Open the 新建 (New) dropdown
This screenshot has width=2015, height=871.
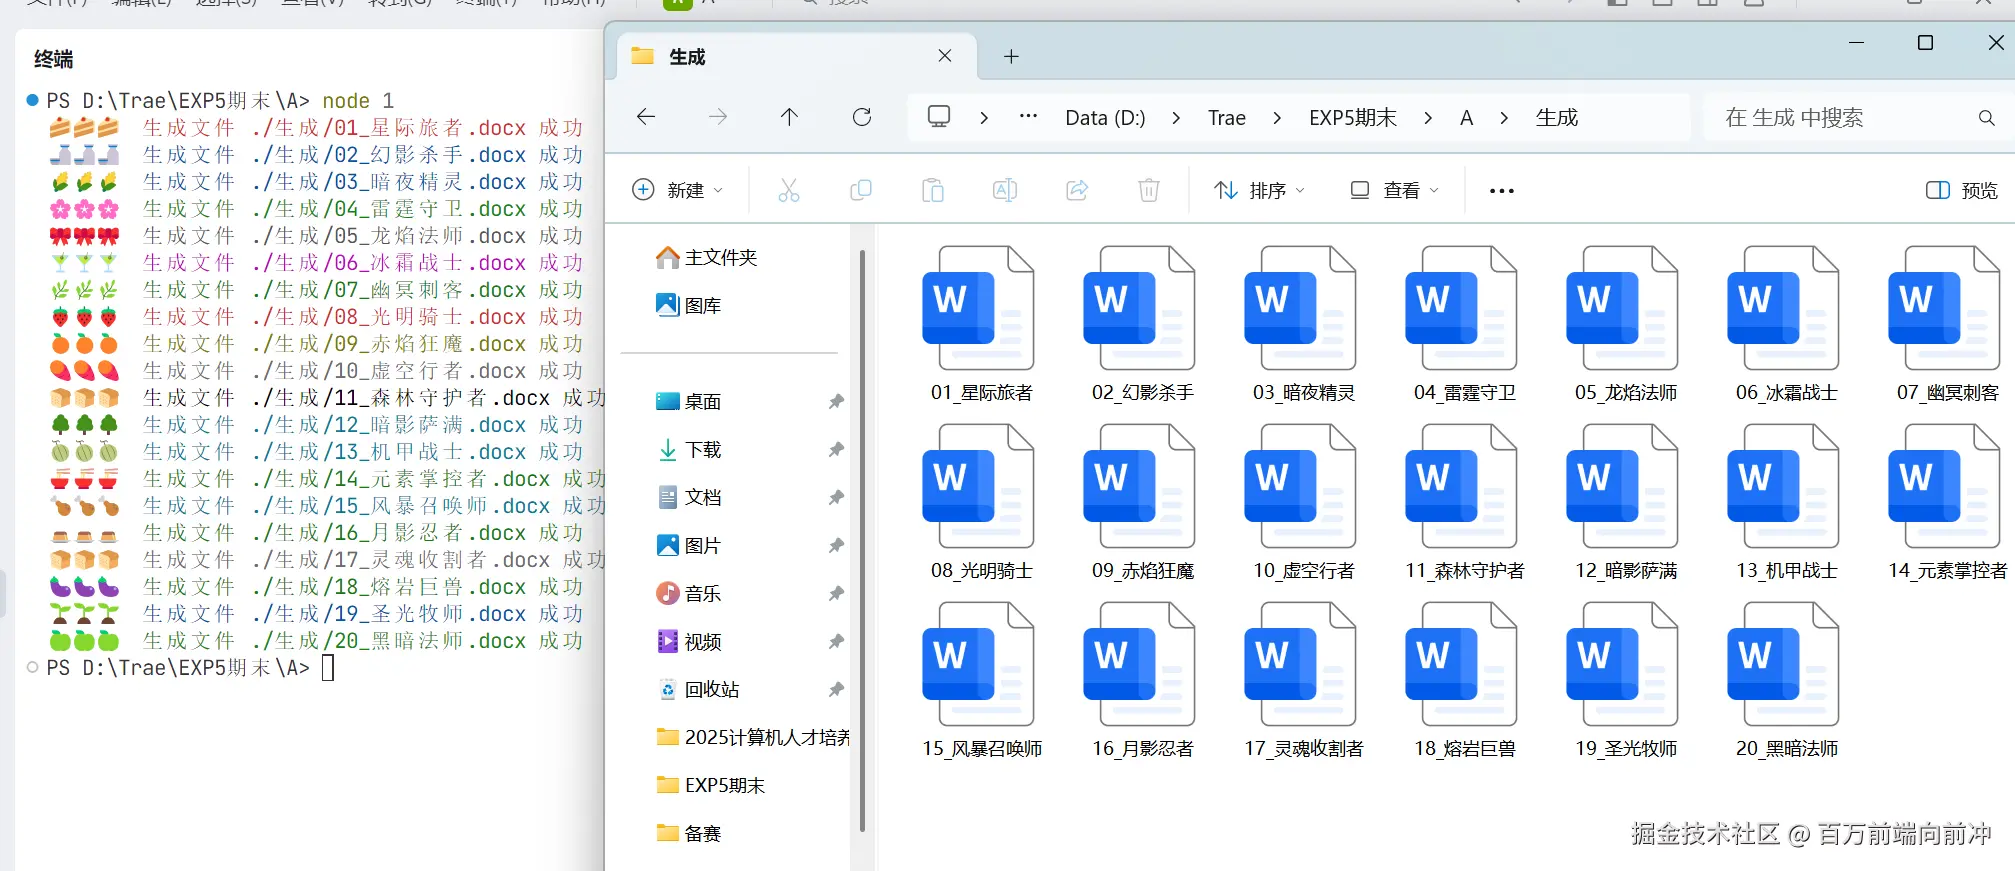pyautogui.click(x=677, y=190)
